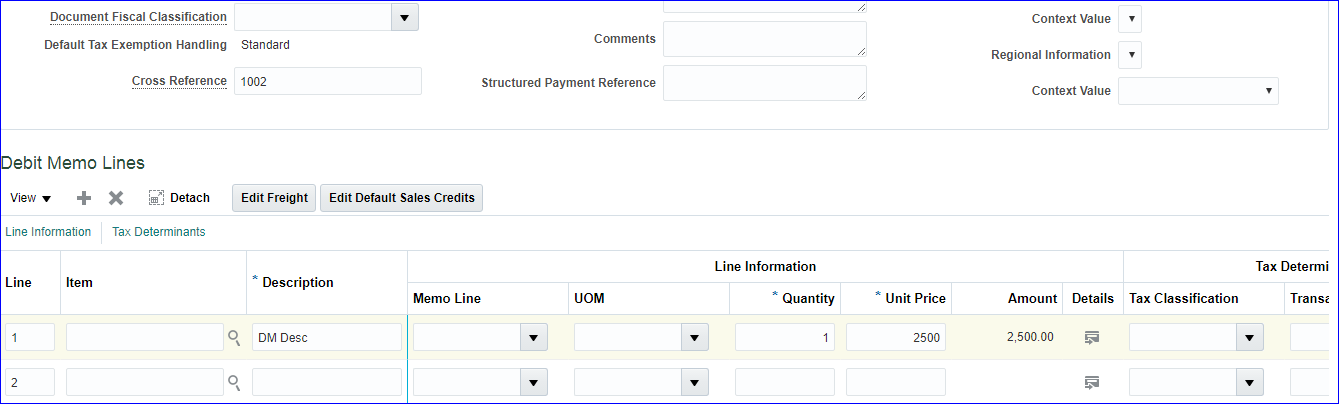This screenshot has height=404, width=1339.
Task: Click the Cross Reference label link
Action: (x=179, y=81)
